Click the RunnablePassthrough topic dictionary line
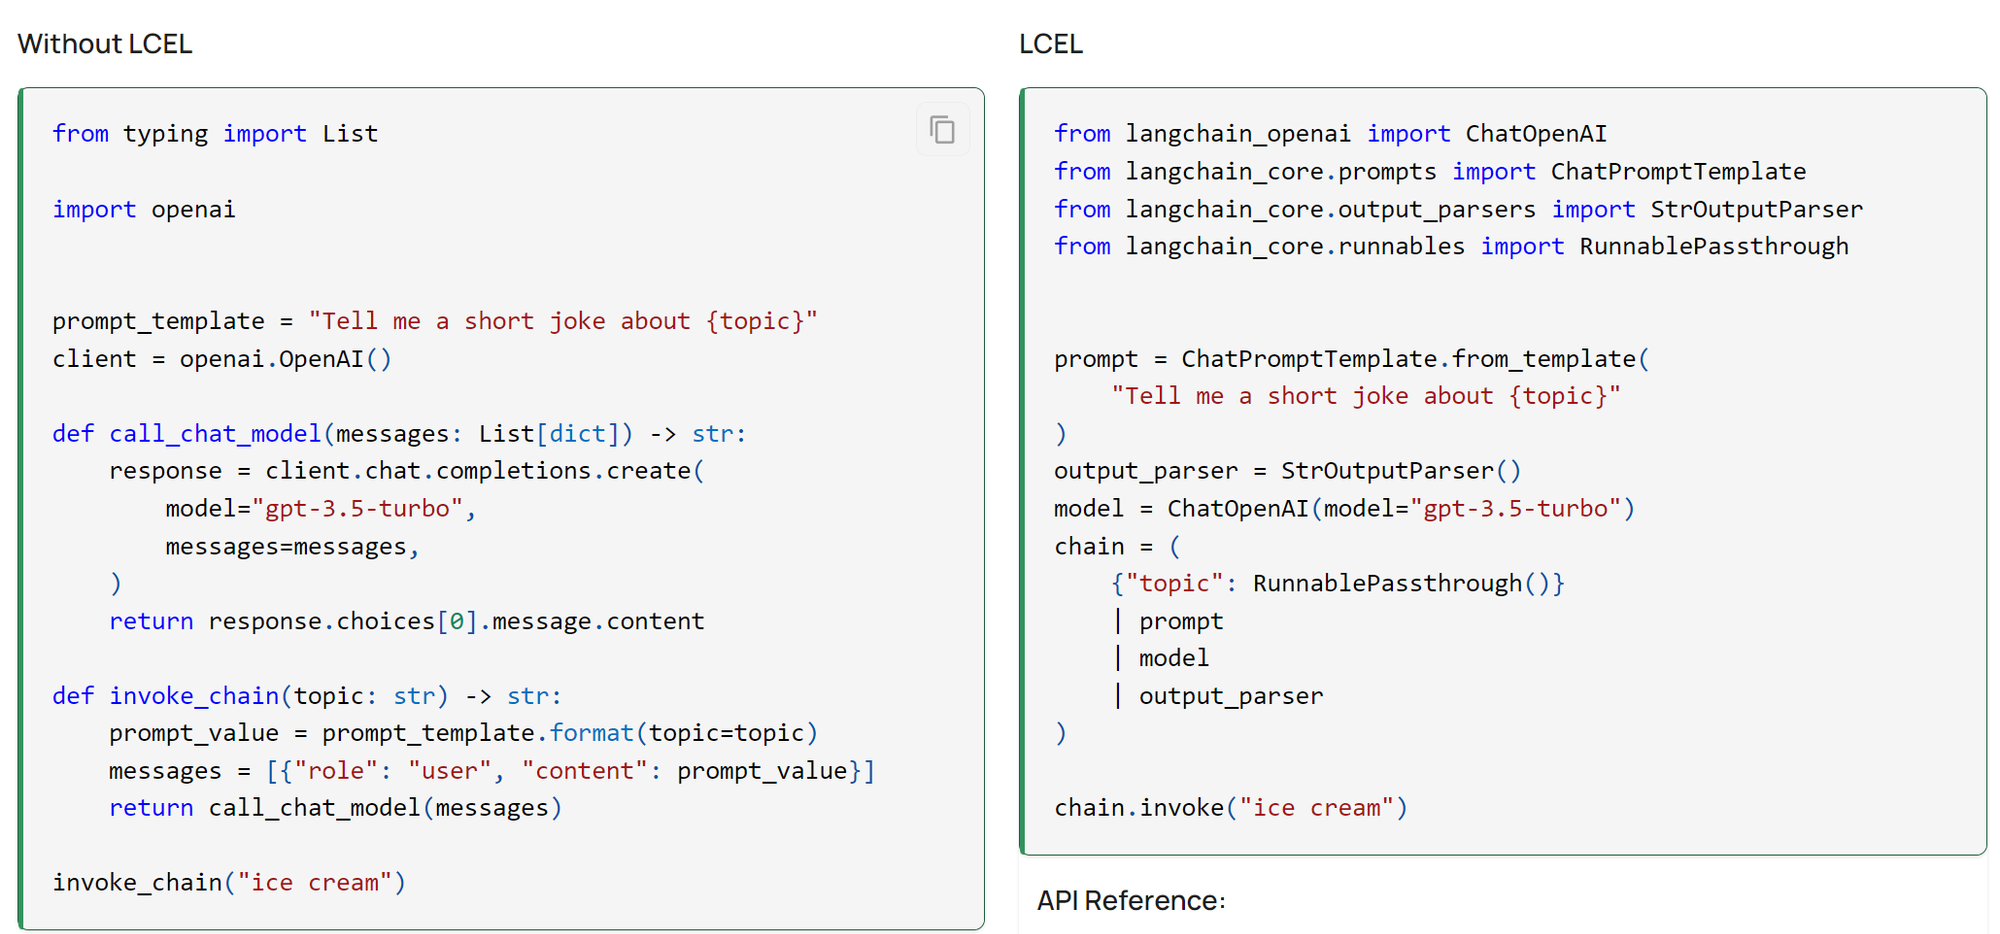 [1338, 582]
